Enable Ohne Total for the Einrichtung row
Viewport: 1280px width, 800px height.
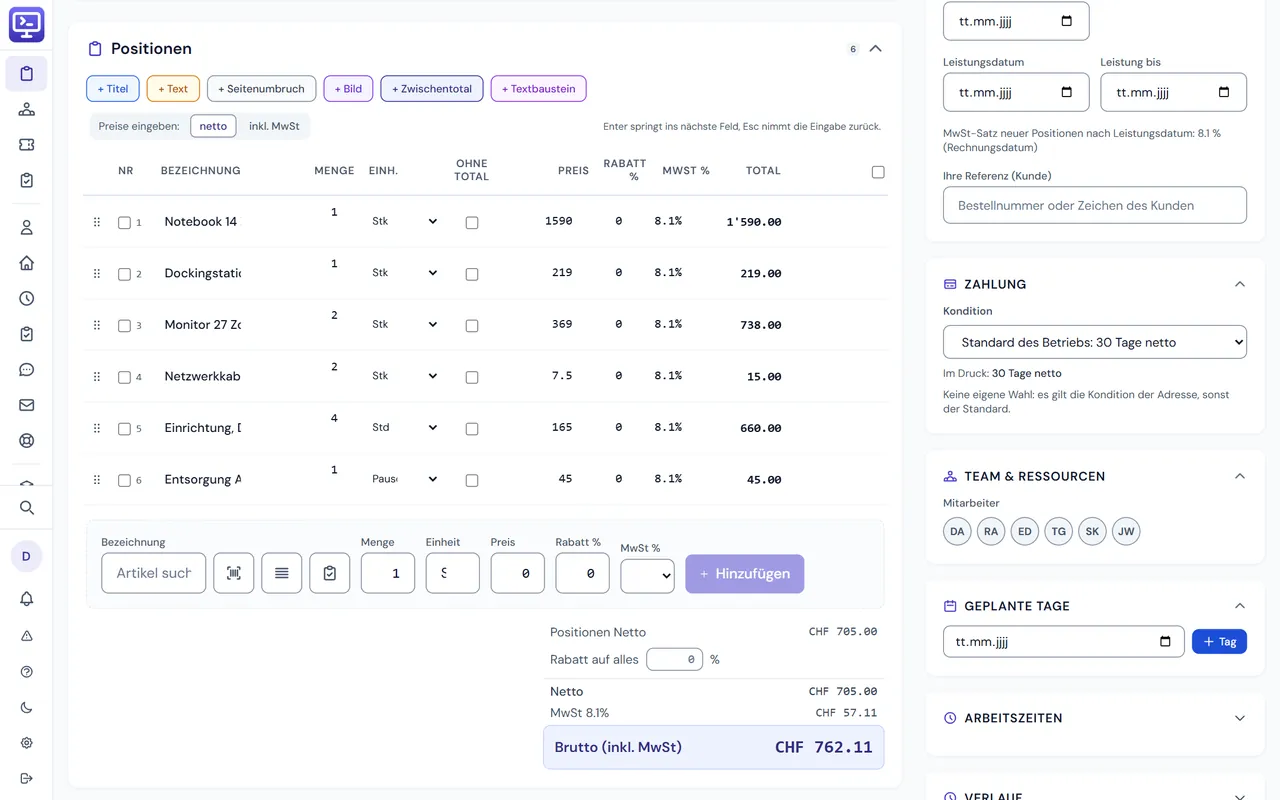(472, 429)
